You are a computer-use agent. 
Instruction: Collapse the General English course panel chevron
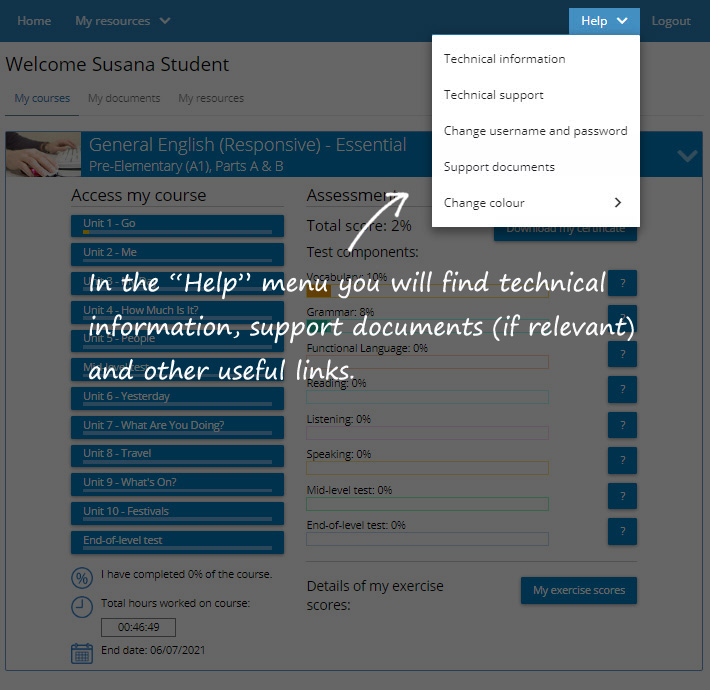(687, 155)
